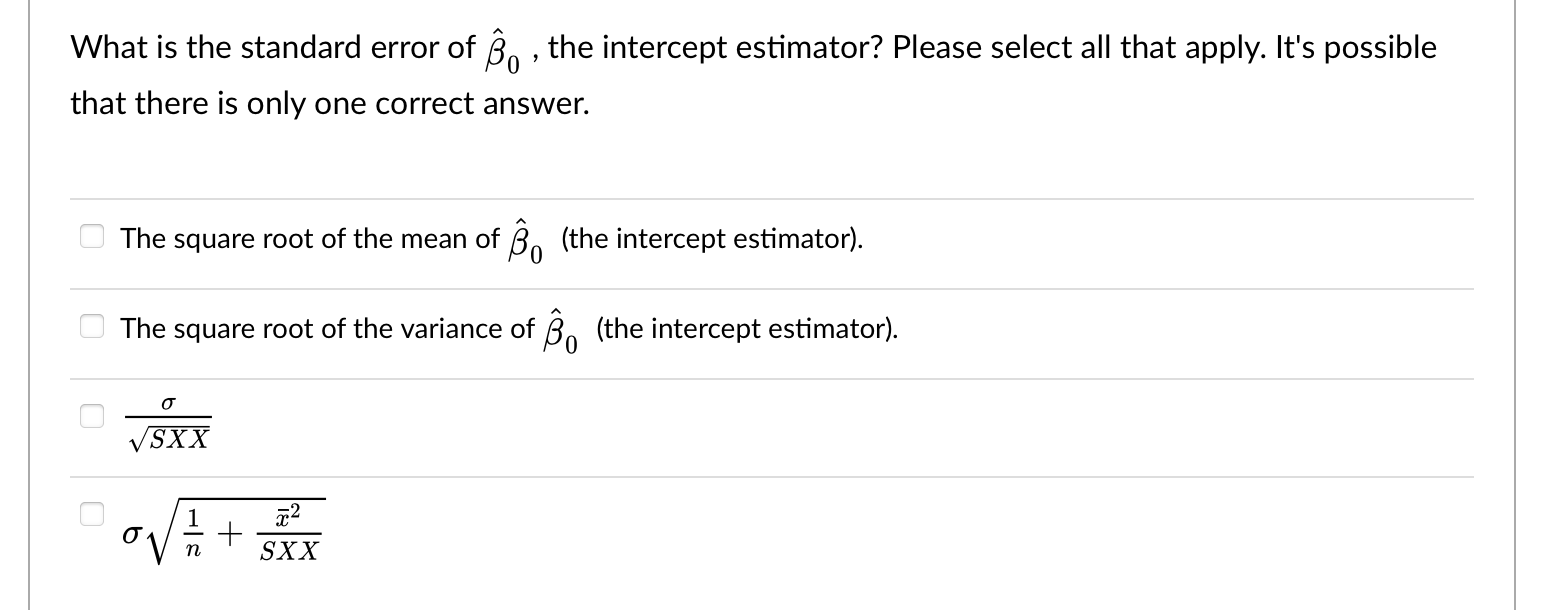
Task: Check the checkbox beside σ/√SXX formula
Action: click(x=91, y=416)
